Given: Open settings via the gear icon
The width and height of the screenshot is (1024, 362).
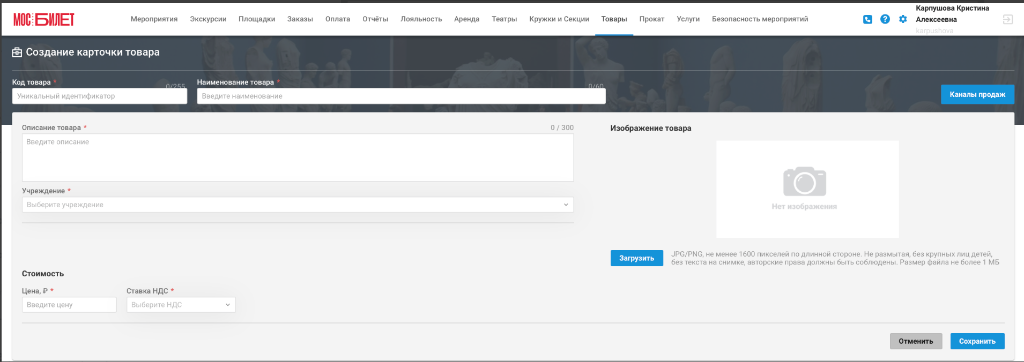Looking at the screenshot, I should tap(903, 20).
